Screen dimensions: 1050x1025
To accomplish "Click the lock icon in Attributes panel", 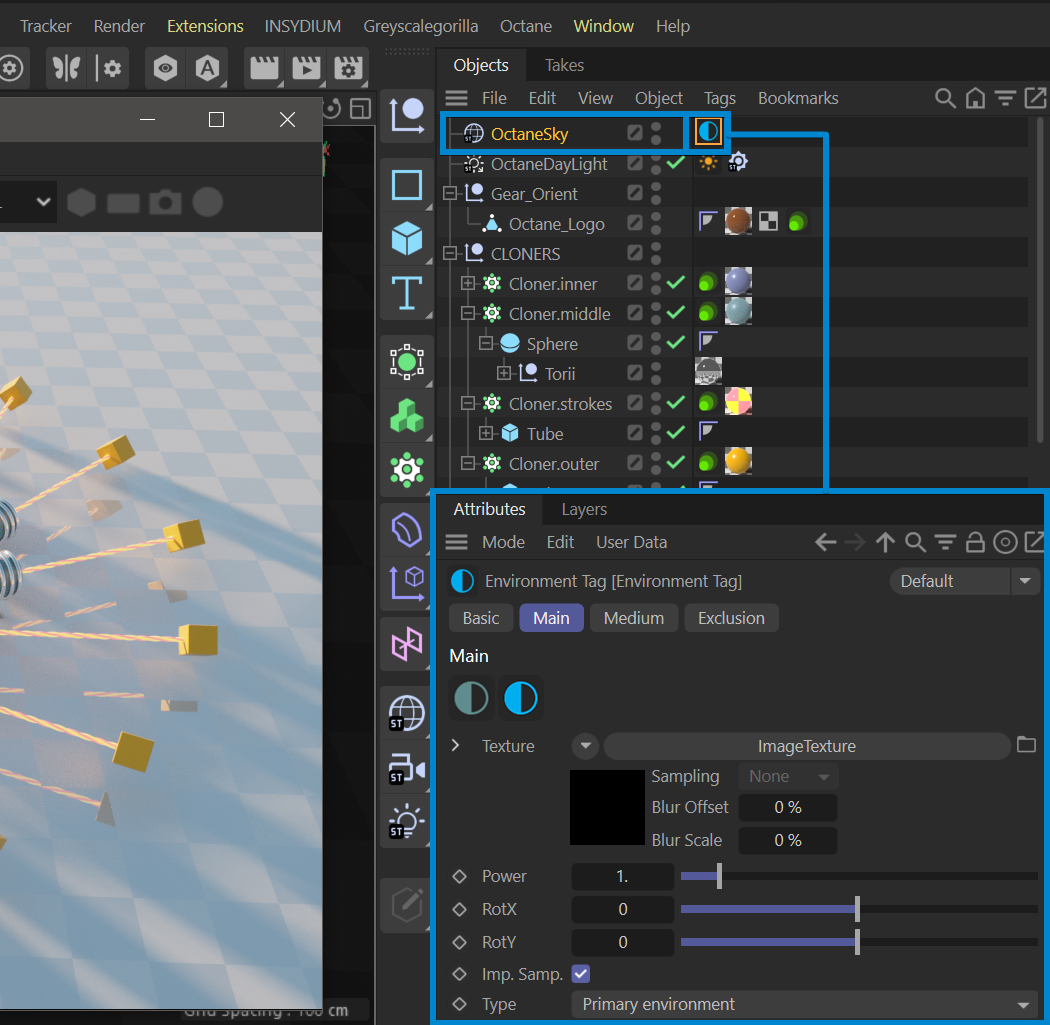I will pos(975,542).
